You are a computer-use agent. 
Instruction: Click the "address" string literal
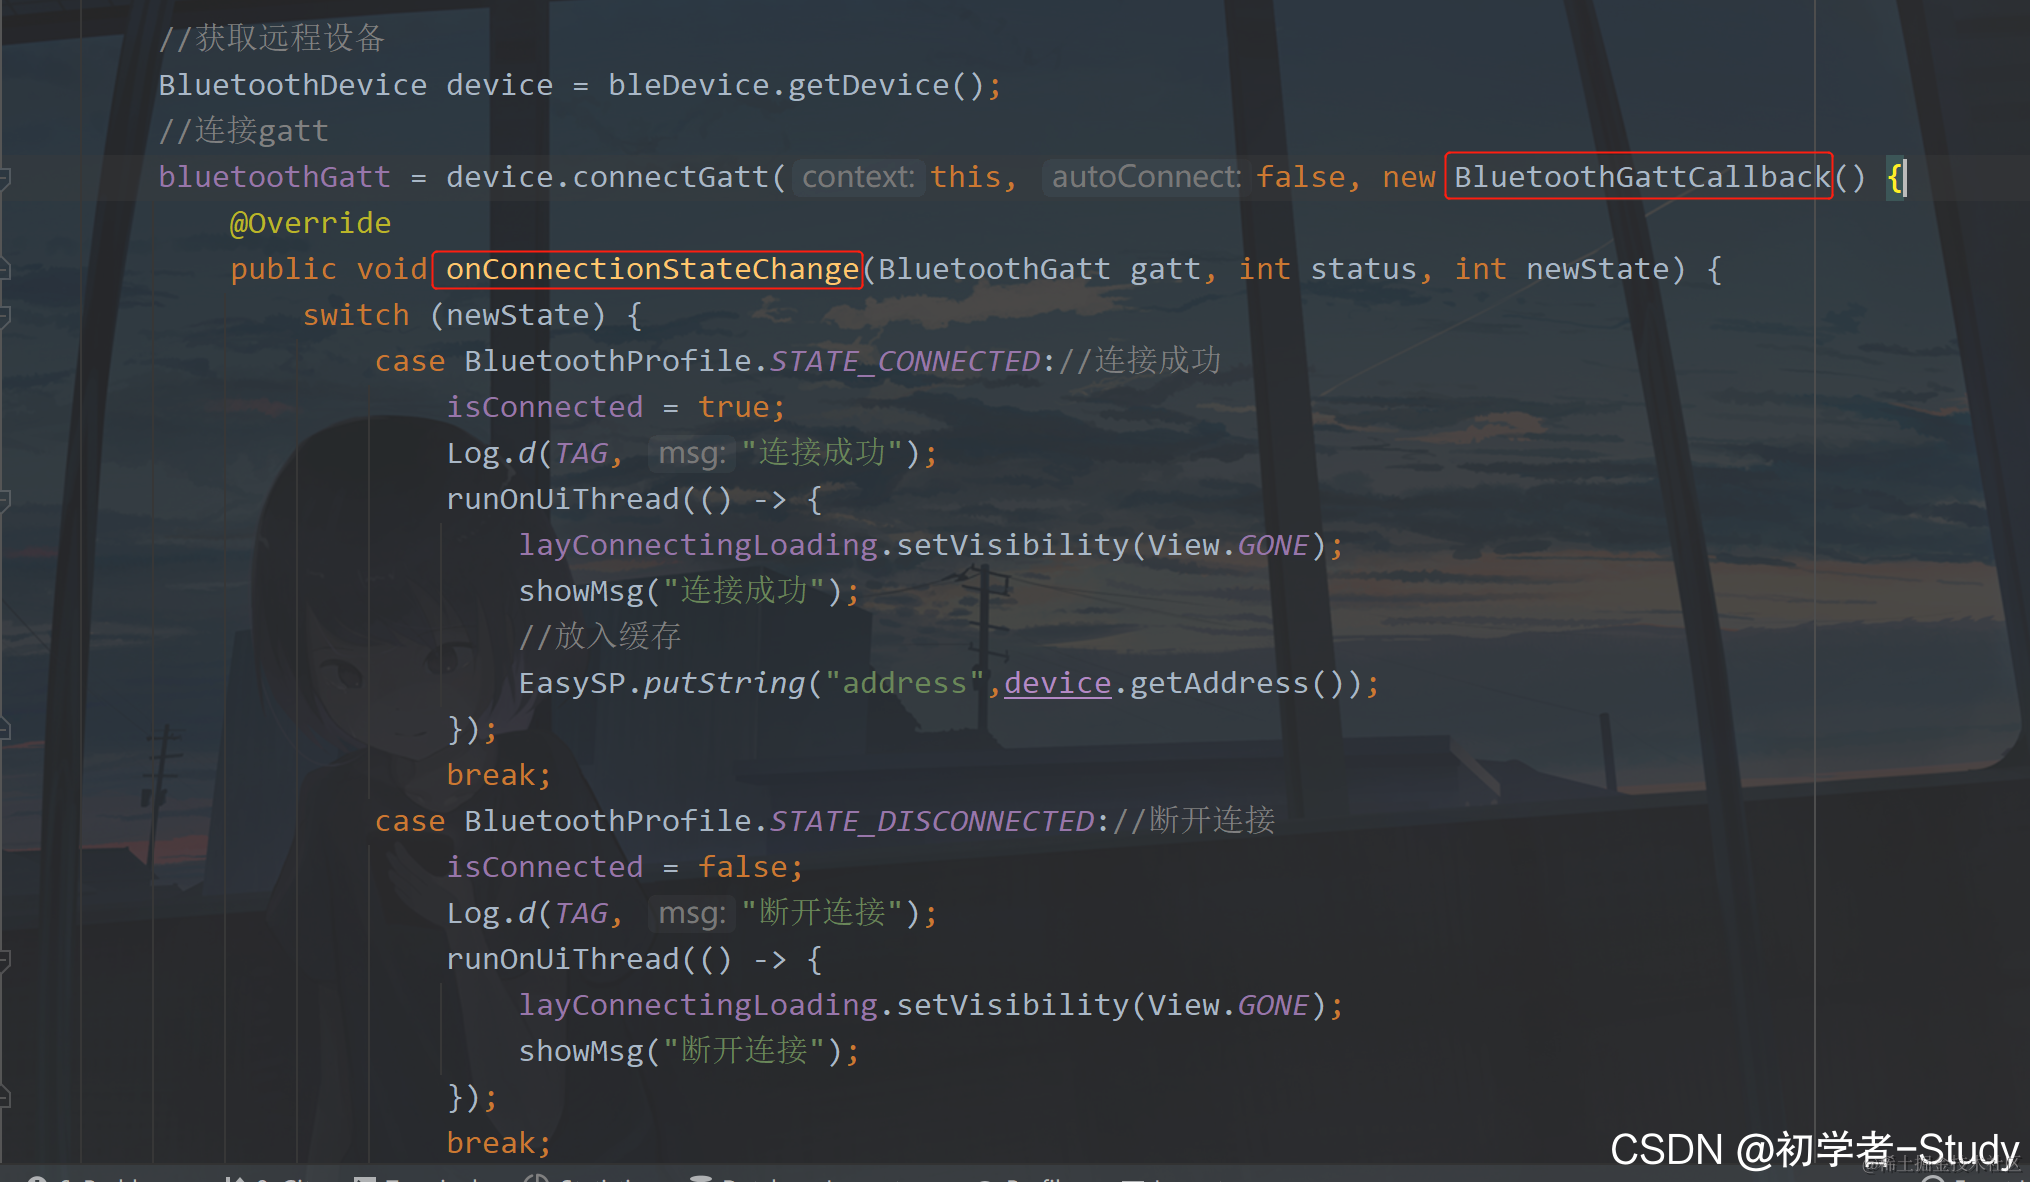[904, 683]
